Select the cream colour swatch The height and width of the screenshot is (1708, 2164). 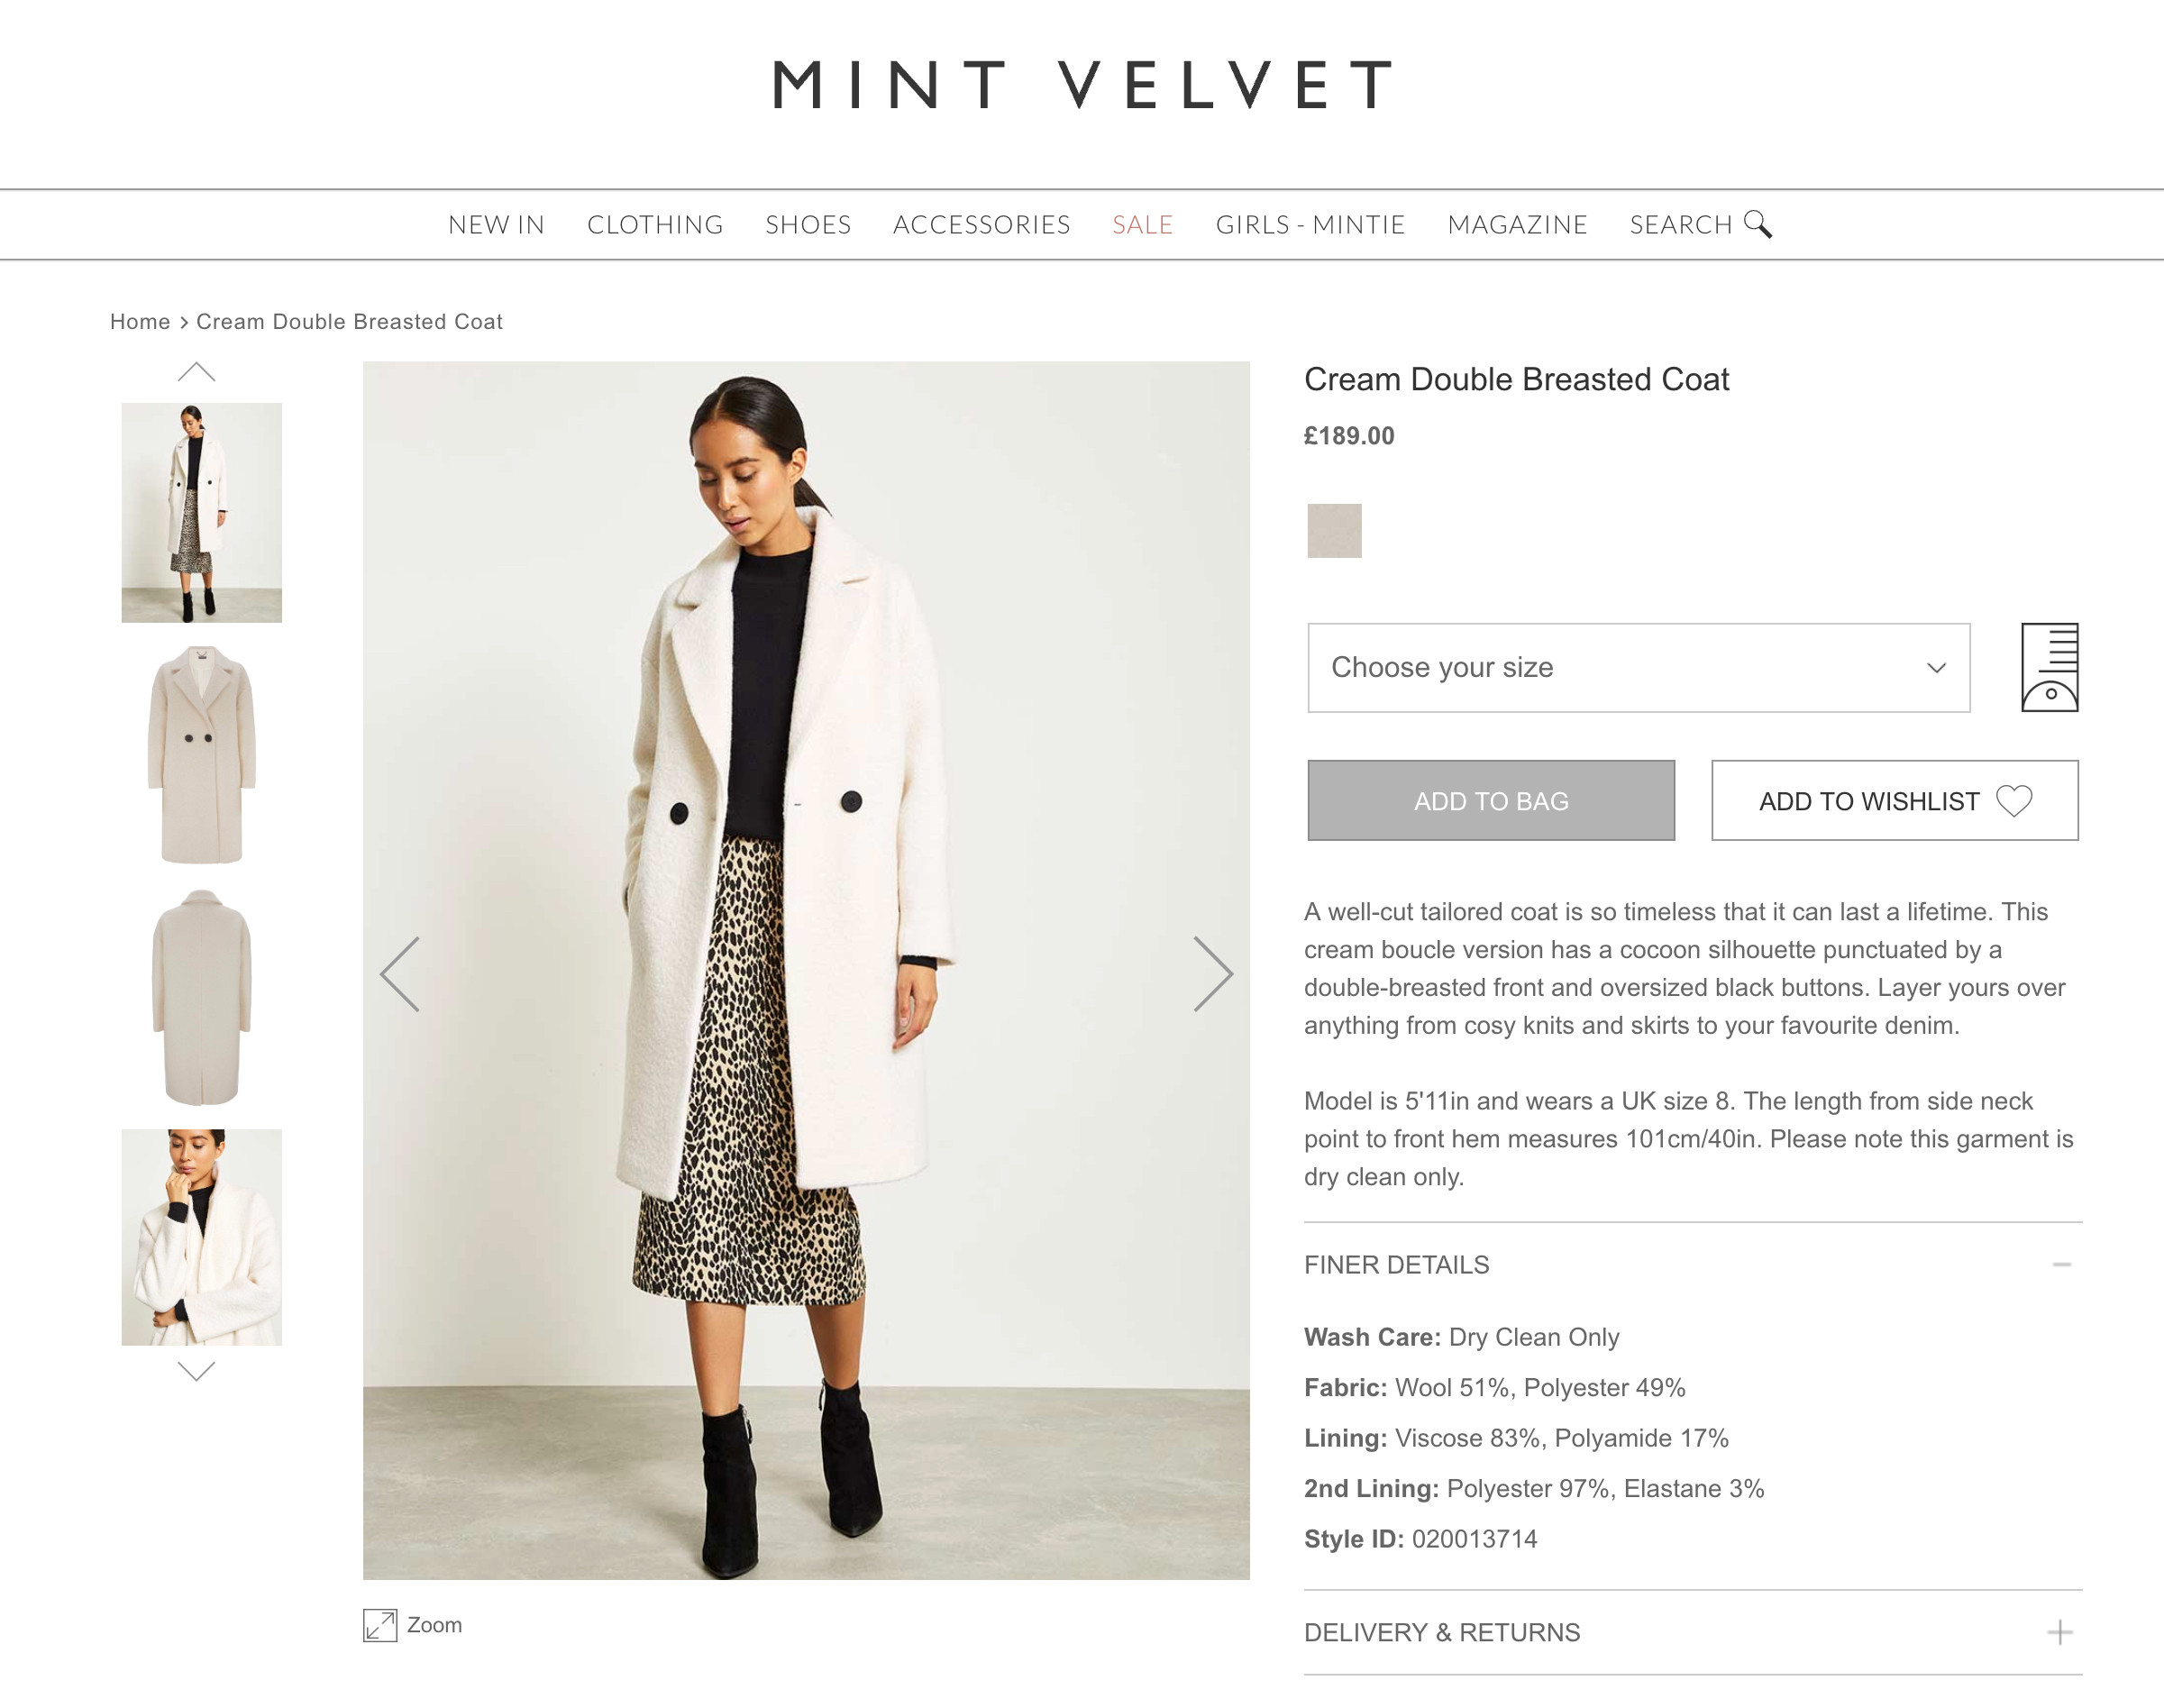(x=1334, y=531)
